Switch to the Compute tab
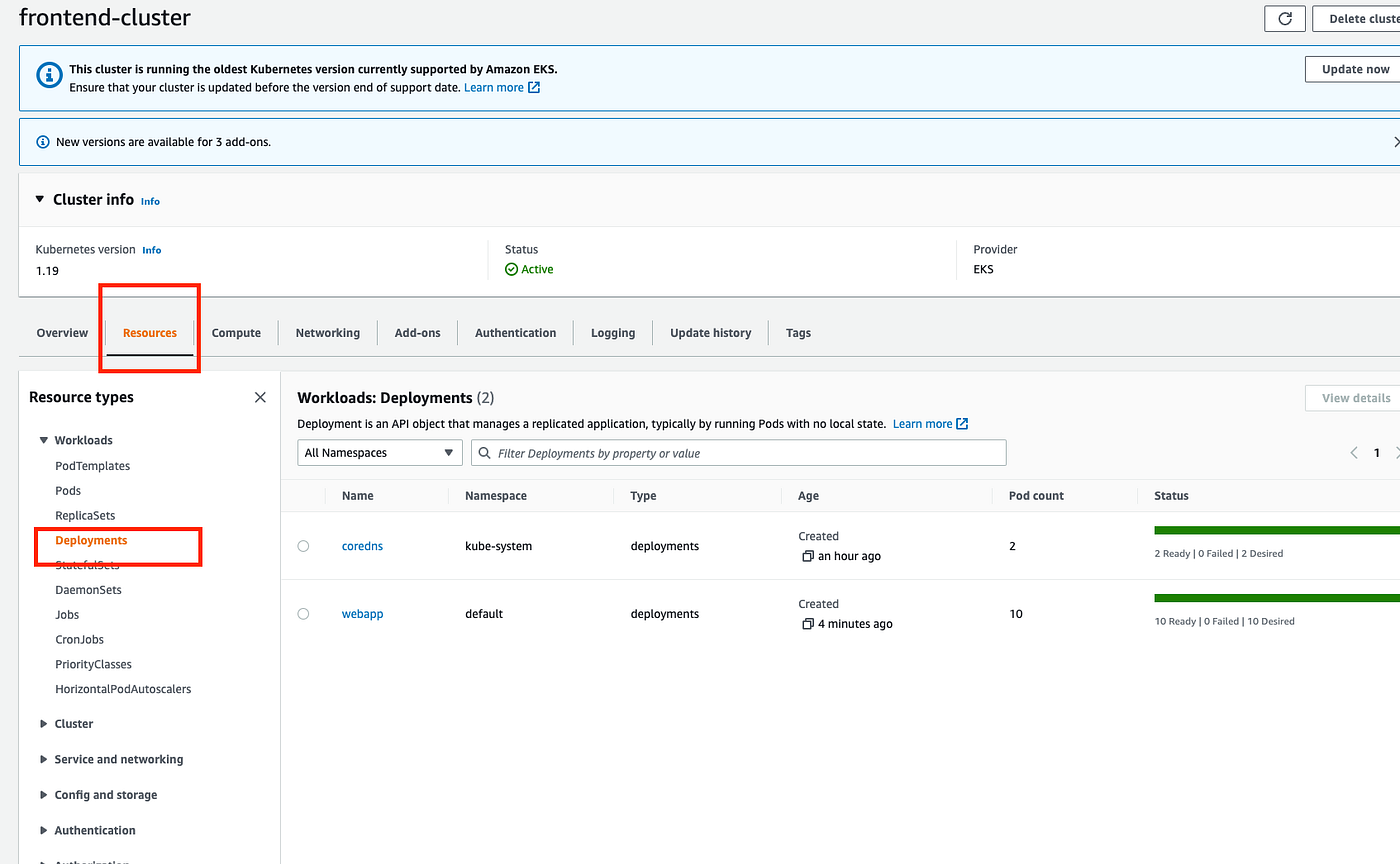The height and width of the screenshot is (864, 1400). 236,332
